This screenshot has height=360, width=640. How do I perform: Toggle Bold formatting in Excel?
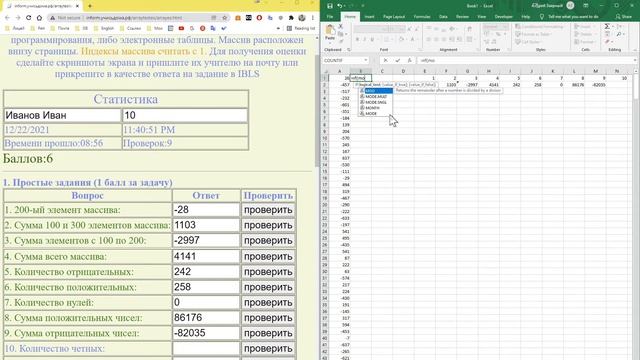tap(357, 39)
